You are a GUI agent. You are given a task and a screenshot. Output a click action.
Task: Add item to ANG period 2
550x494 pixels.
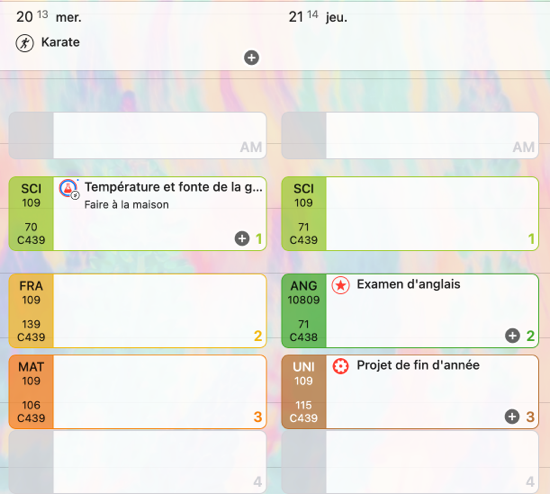[512, 336]
